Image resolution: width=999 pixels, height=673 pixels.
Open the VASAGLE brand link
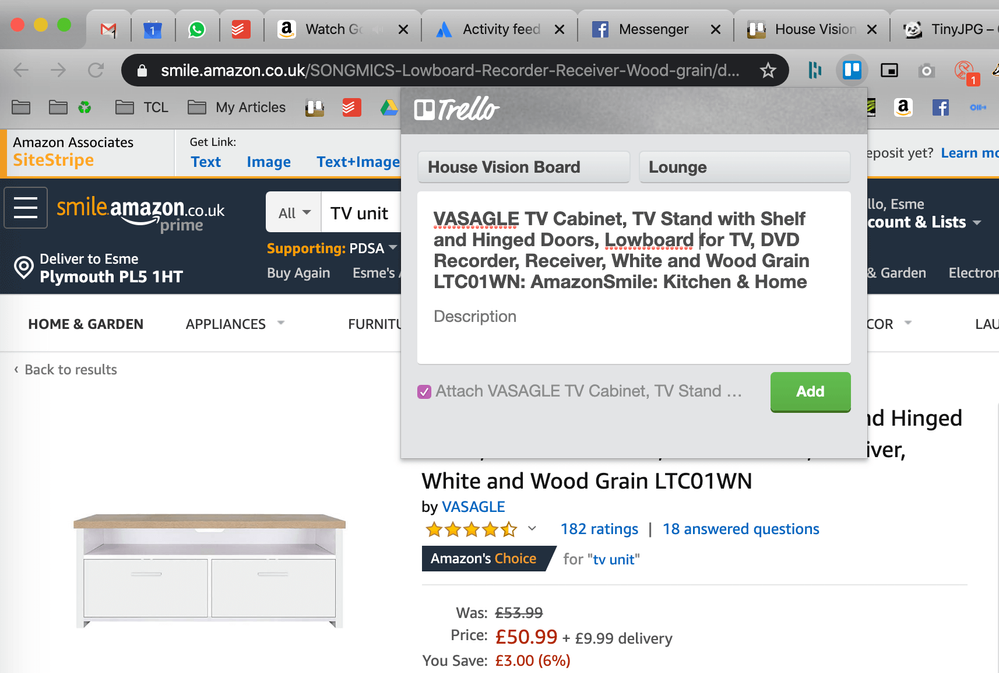click(x=473, y=507)
